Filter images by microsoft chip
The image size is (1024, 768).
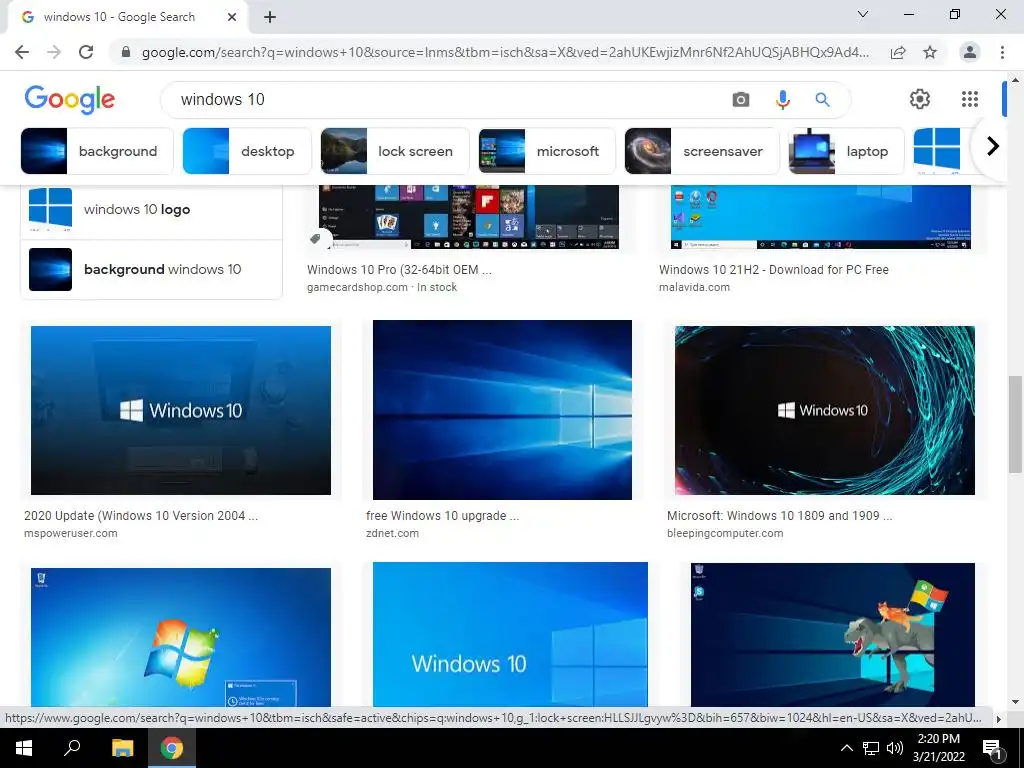pyautogui.click(x=547, y=151)
